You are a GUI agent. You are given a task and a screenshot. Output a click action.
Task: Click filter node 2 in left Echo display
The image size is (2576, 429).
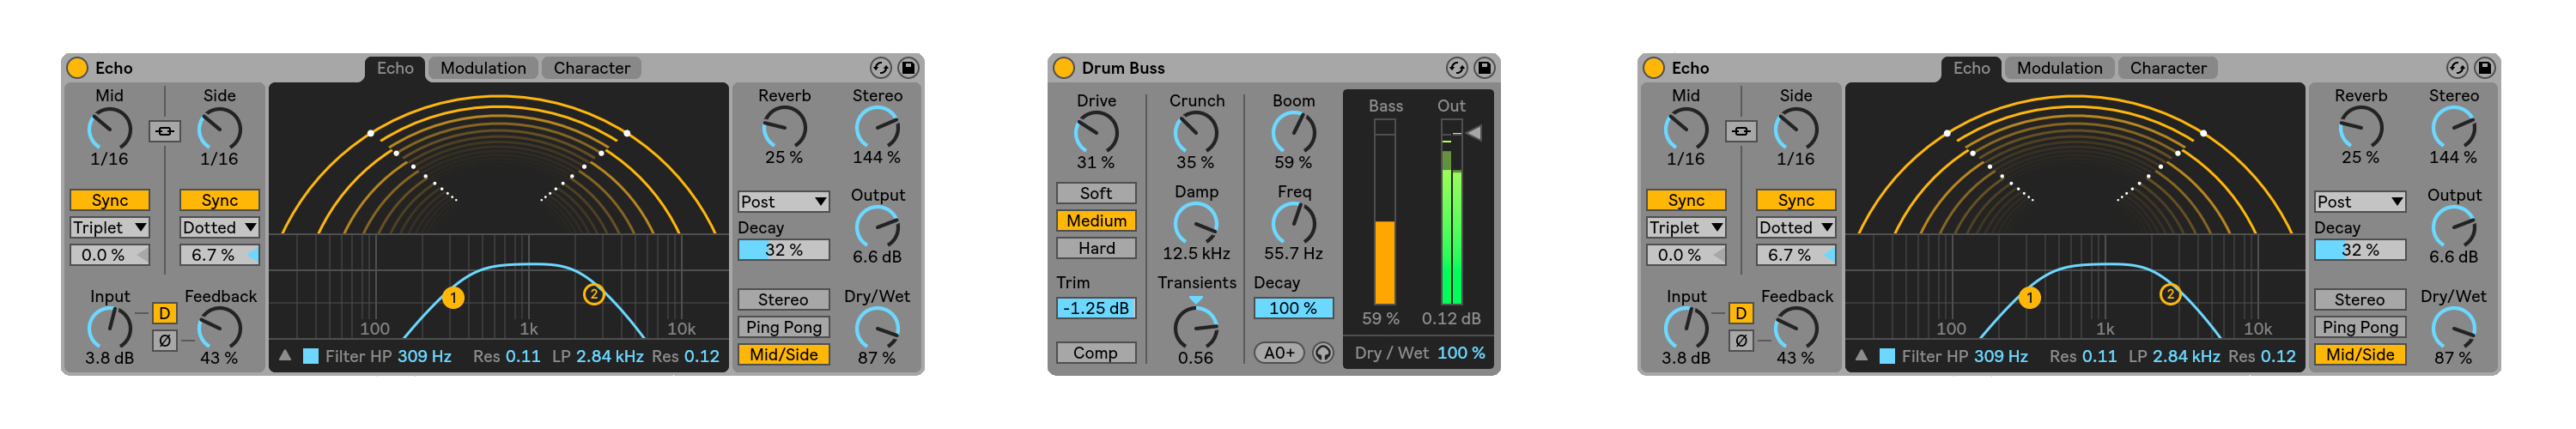point(594,294)
